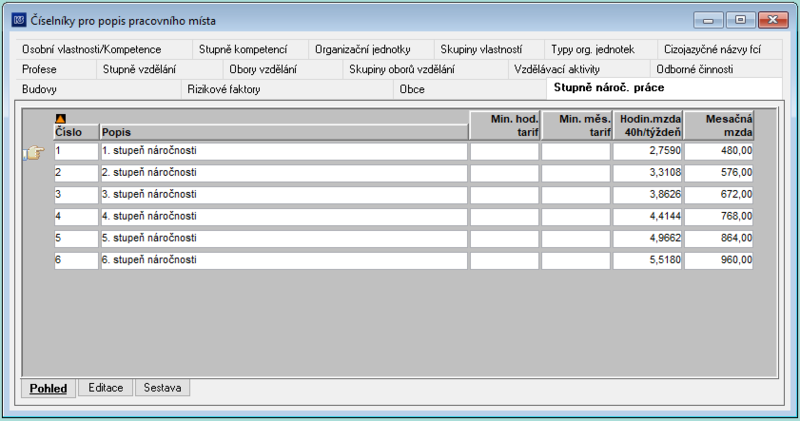Click '4. stupeň náročnosti' description

pos(284,217)
